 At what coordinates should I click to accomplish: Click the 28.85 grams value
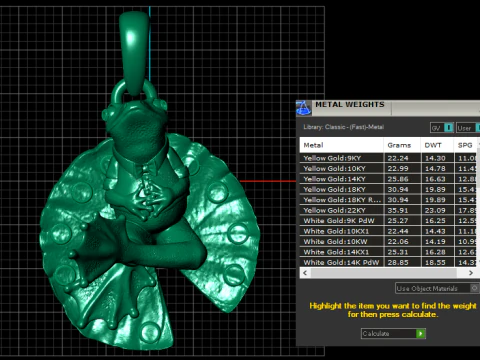click(x=398, y=262)
